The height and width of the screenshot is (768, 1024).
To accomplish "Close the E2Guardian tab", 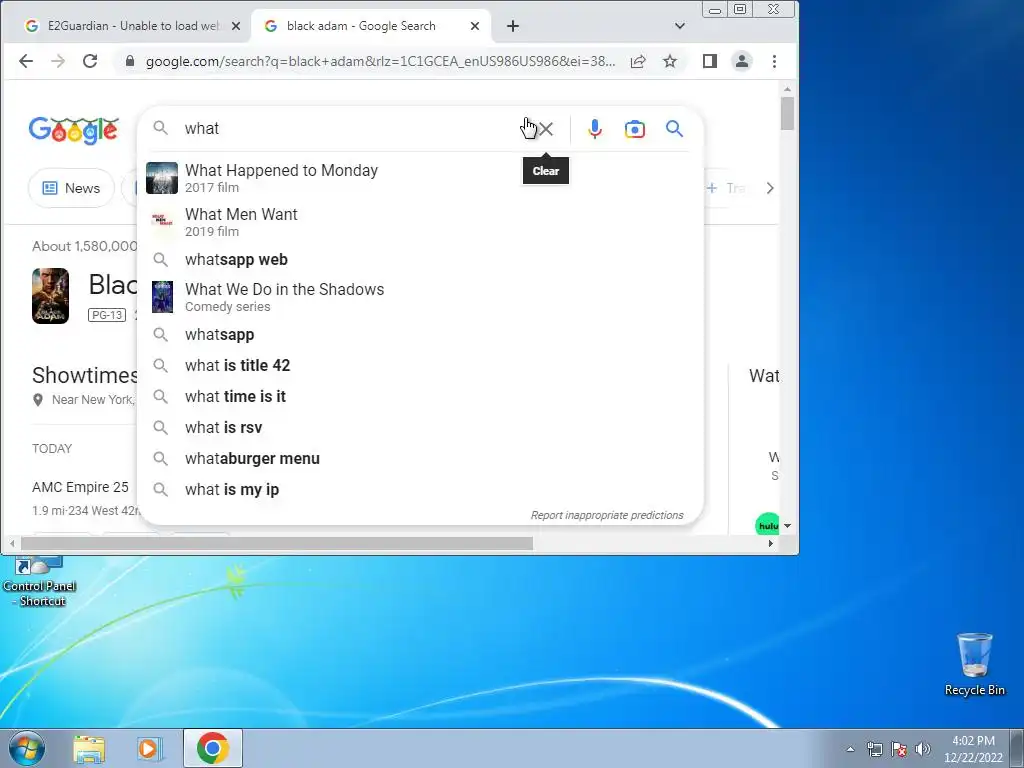I will pos(236,26).
